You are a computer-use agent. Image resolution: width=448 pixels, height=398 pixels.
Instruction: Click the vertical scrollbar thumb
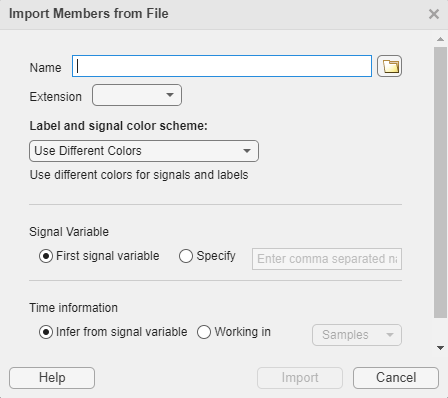coord(440,182)
